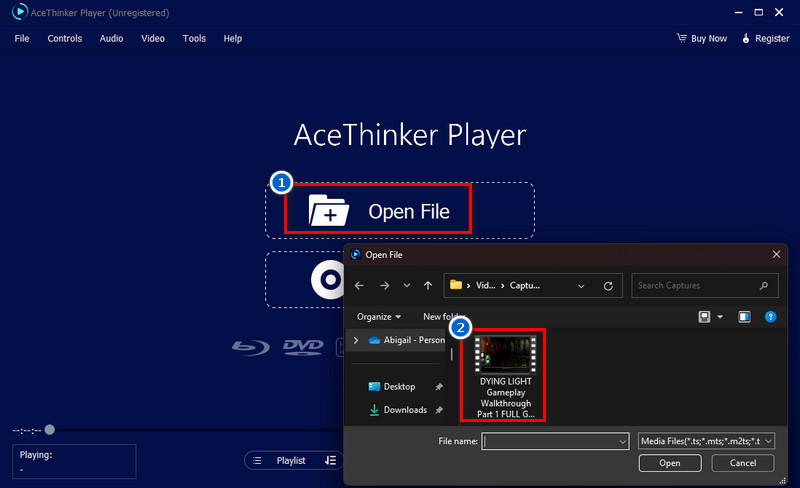Click the Buy Now cart icon
Screen dimensions: 800x488
(x=682, y=38)
